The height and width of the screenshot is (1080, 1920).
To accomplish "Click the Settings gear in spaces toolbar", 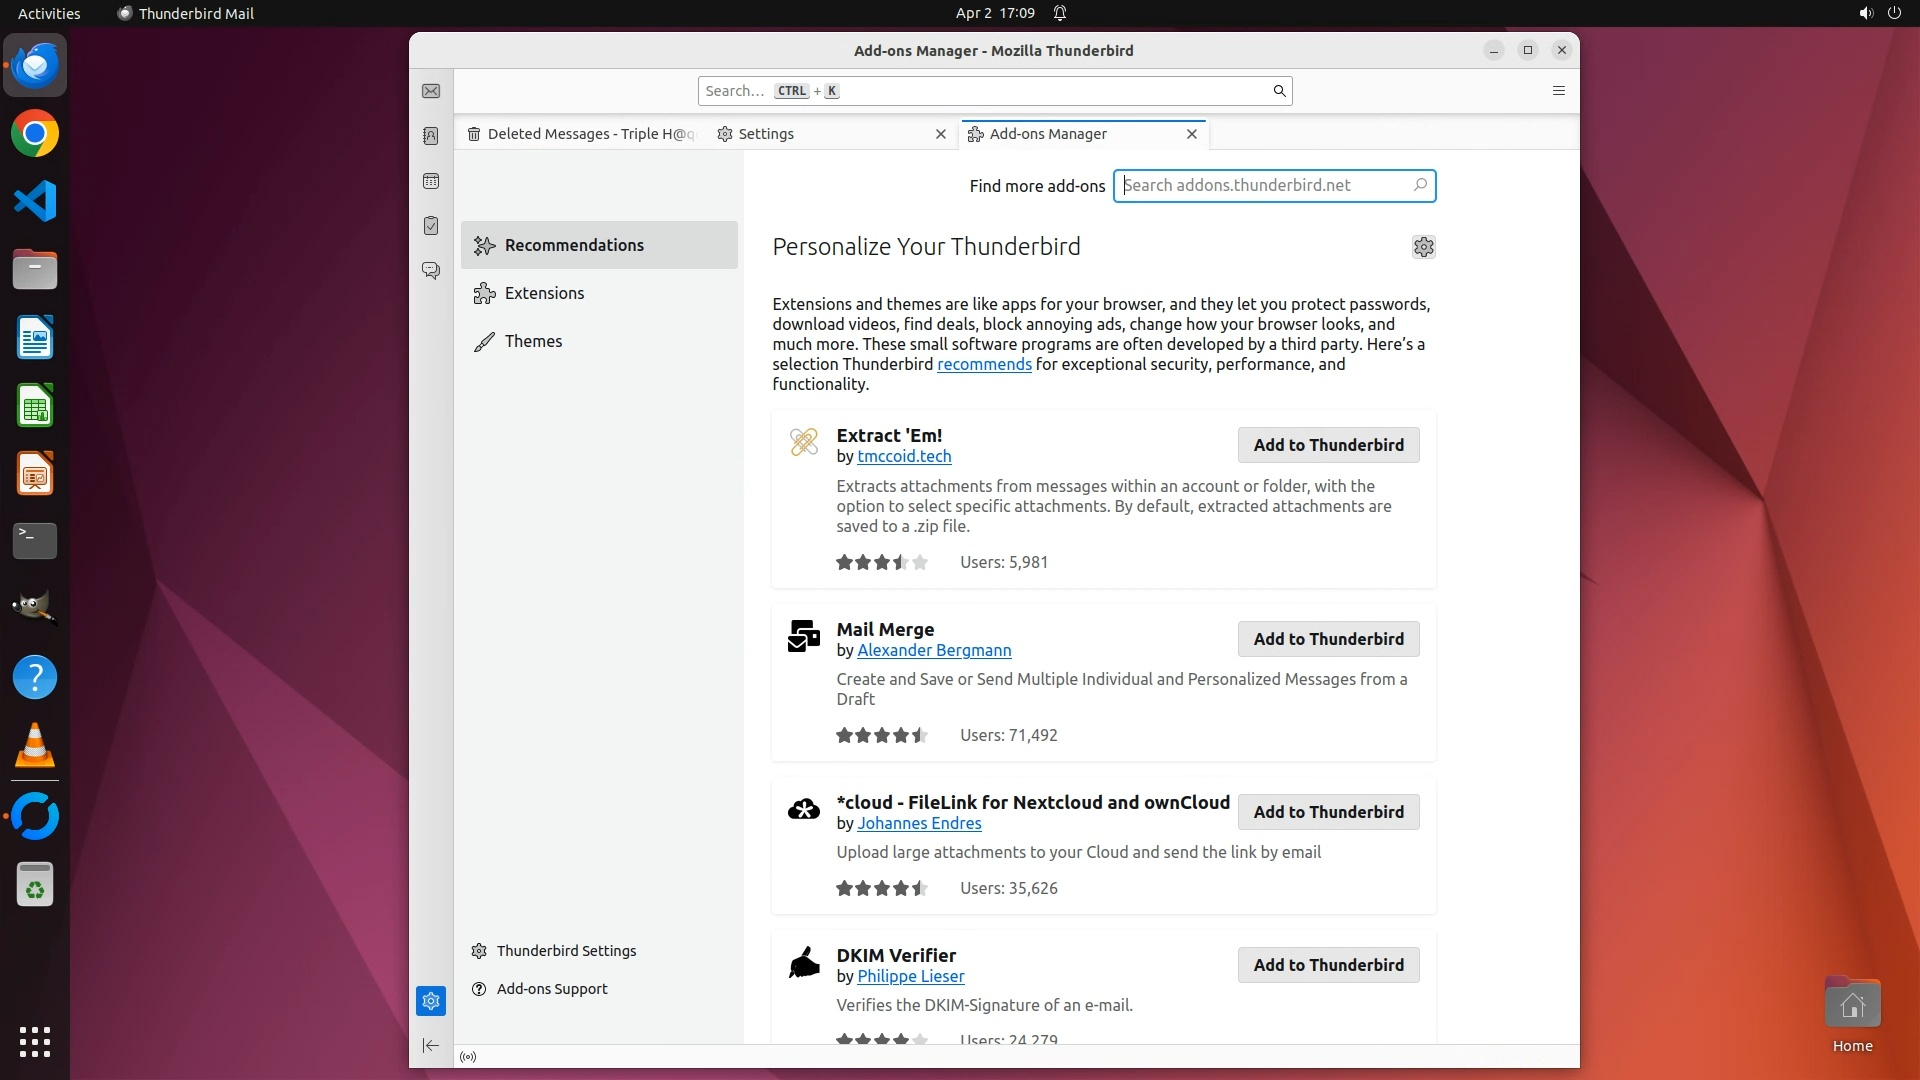I will point(431,1001).
